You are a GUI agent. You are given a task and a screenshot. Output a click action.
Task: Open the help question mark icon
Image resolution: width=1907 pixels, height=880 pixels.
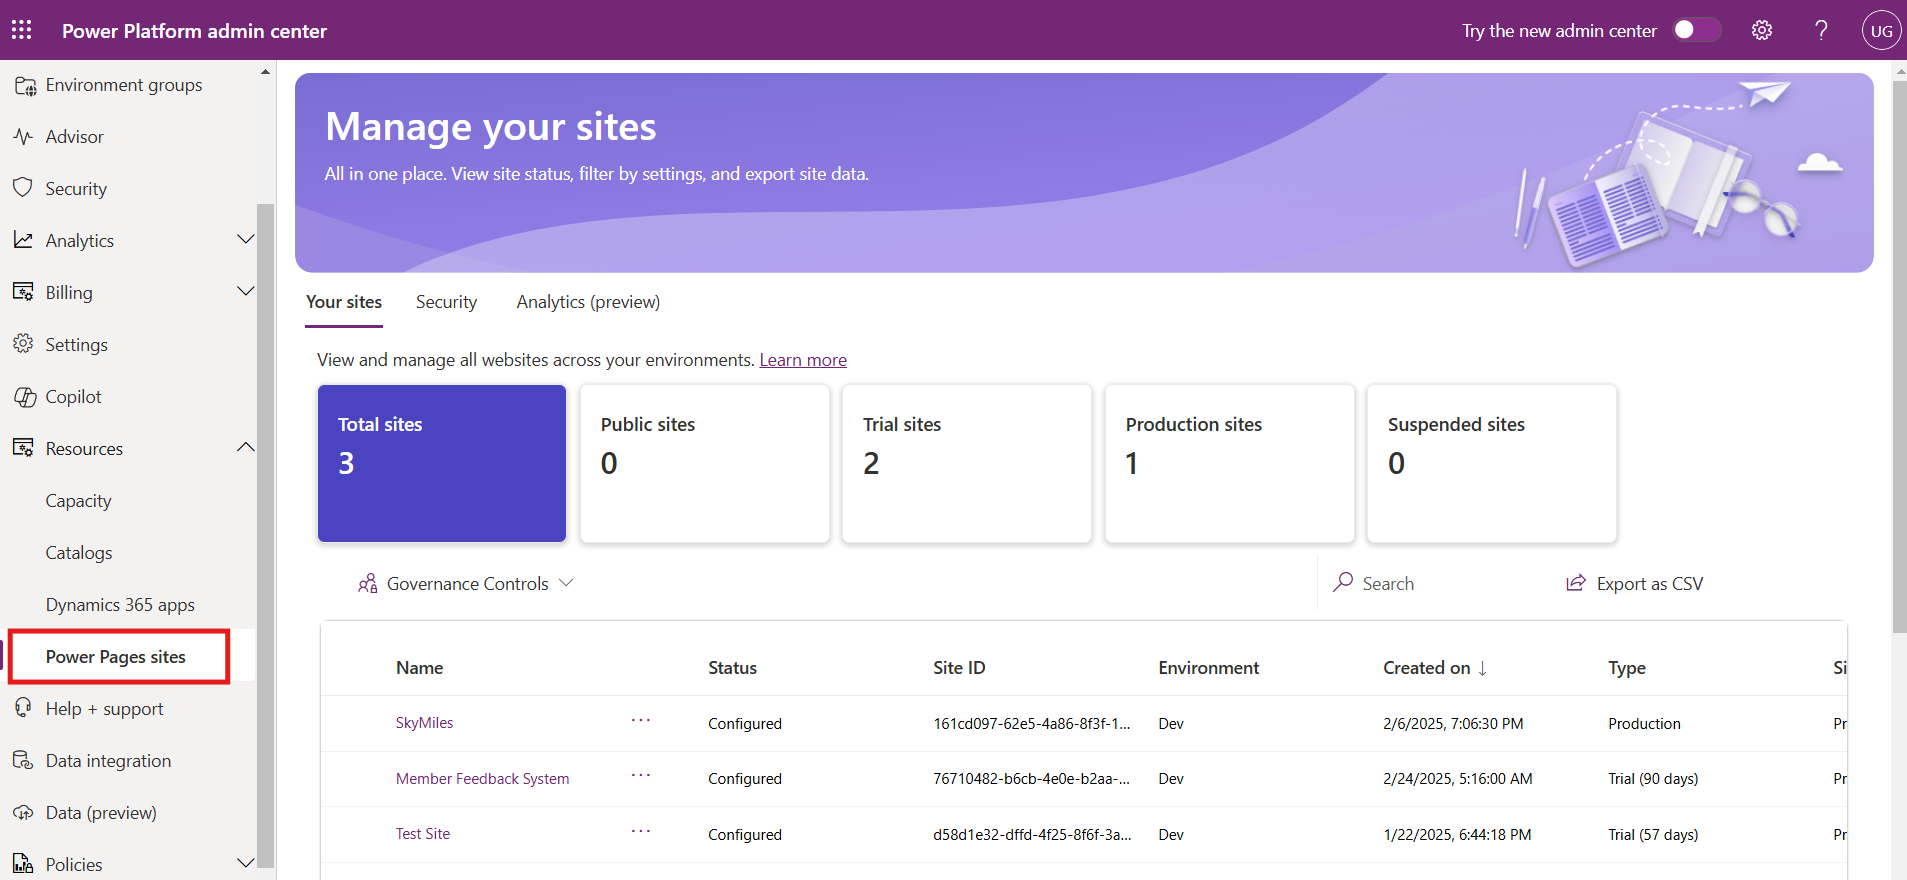tap(1821, 30)
